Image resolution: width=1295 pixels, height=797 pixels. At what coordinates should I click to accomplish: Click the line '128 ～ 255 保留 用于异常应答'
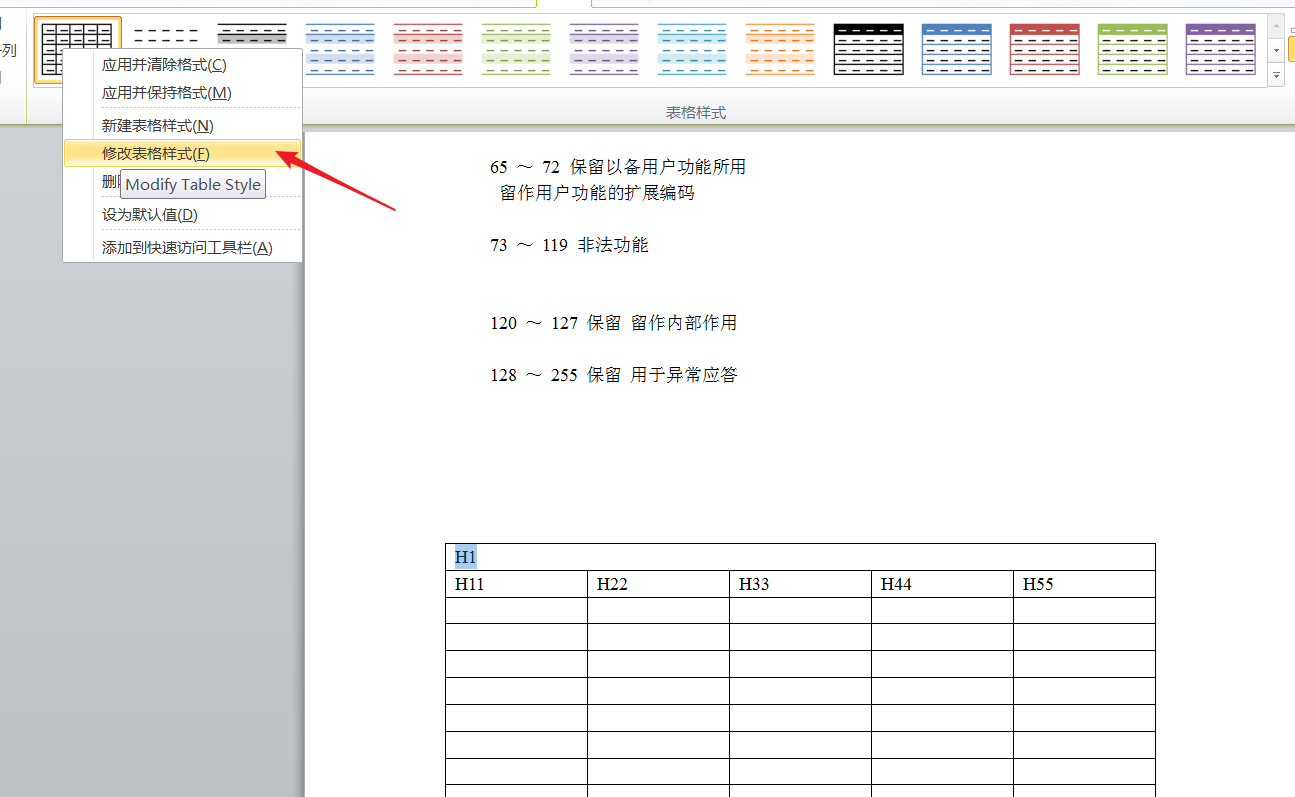point(613,375)
